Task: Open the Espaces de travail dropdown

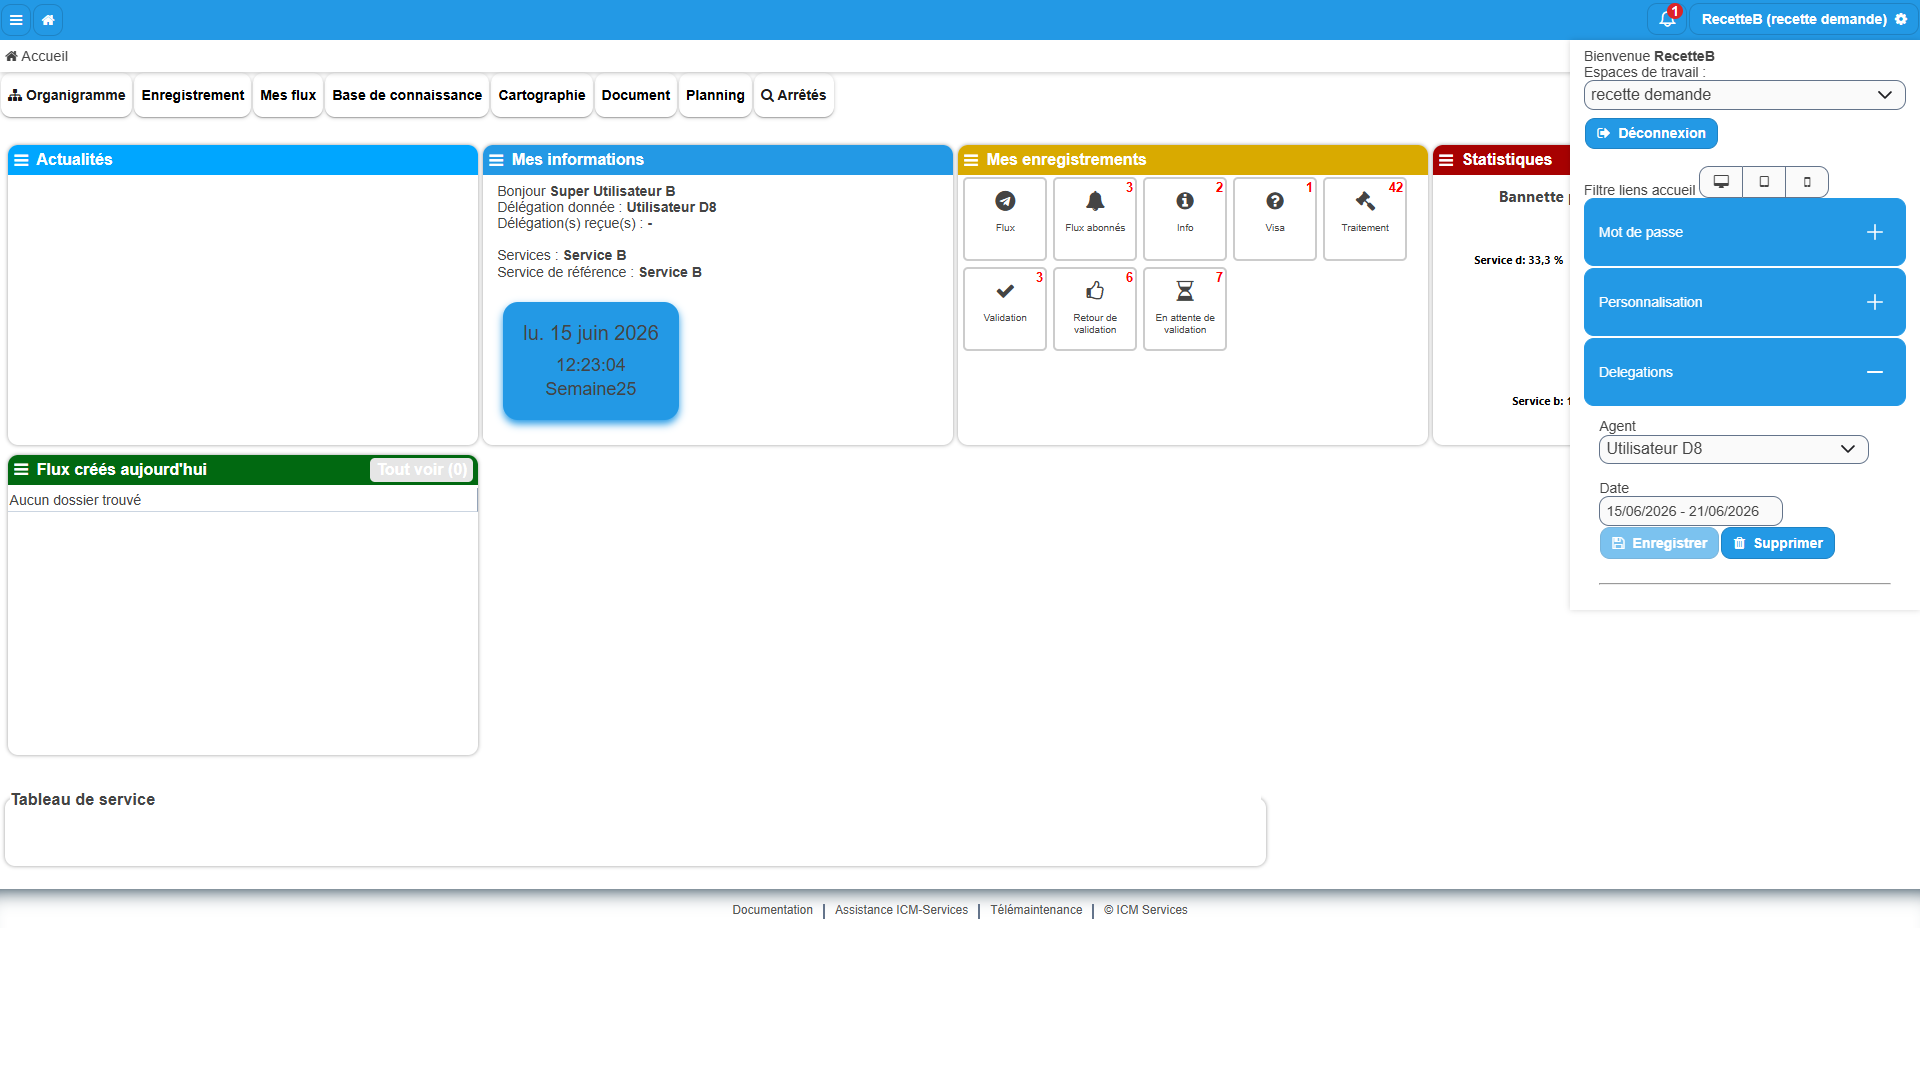Action: click(x=1744, y=95)
